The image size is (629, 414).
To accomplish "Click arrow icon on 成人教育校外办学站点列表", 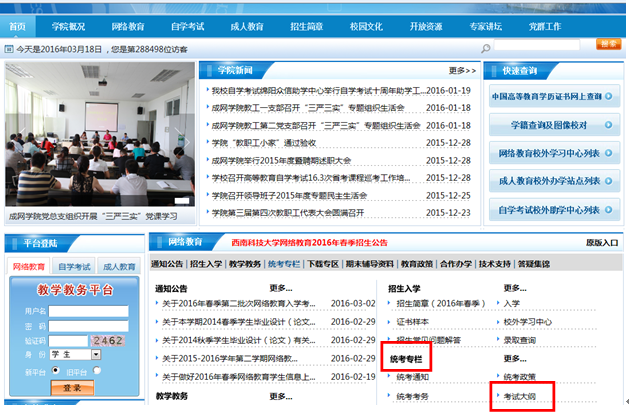I will pyautogui.click(x=608, y=182).
